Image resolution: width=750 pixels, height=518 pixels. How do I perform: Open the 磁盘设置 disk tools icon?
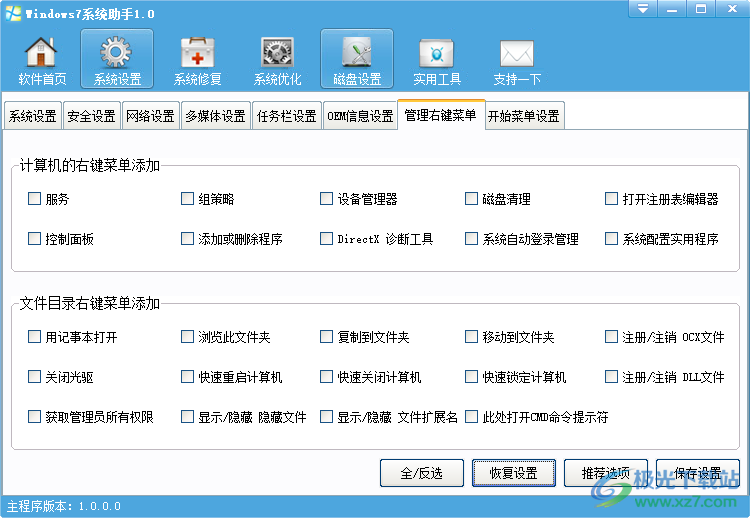(357, 59)
